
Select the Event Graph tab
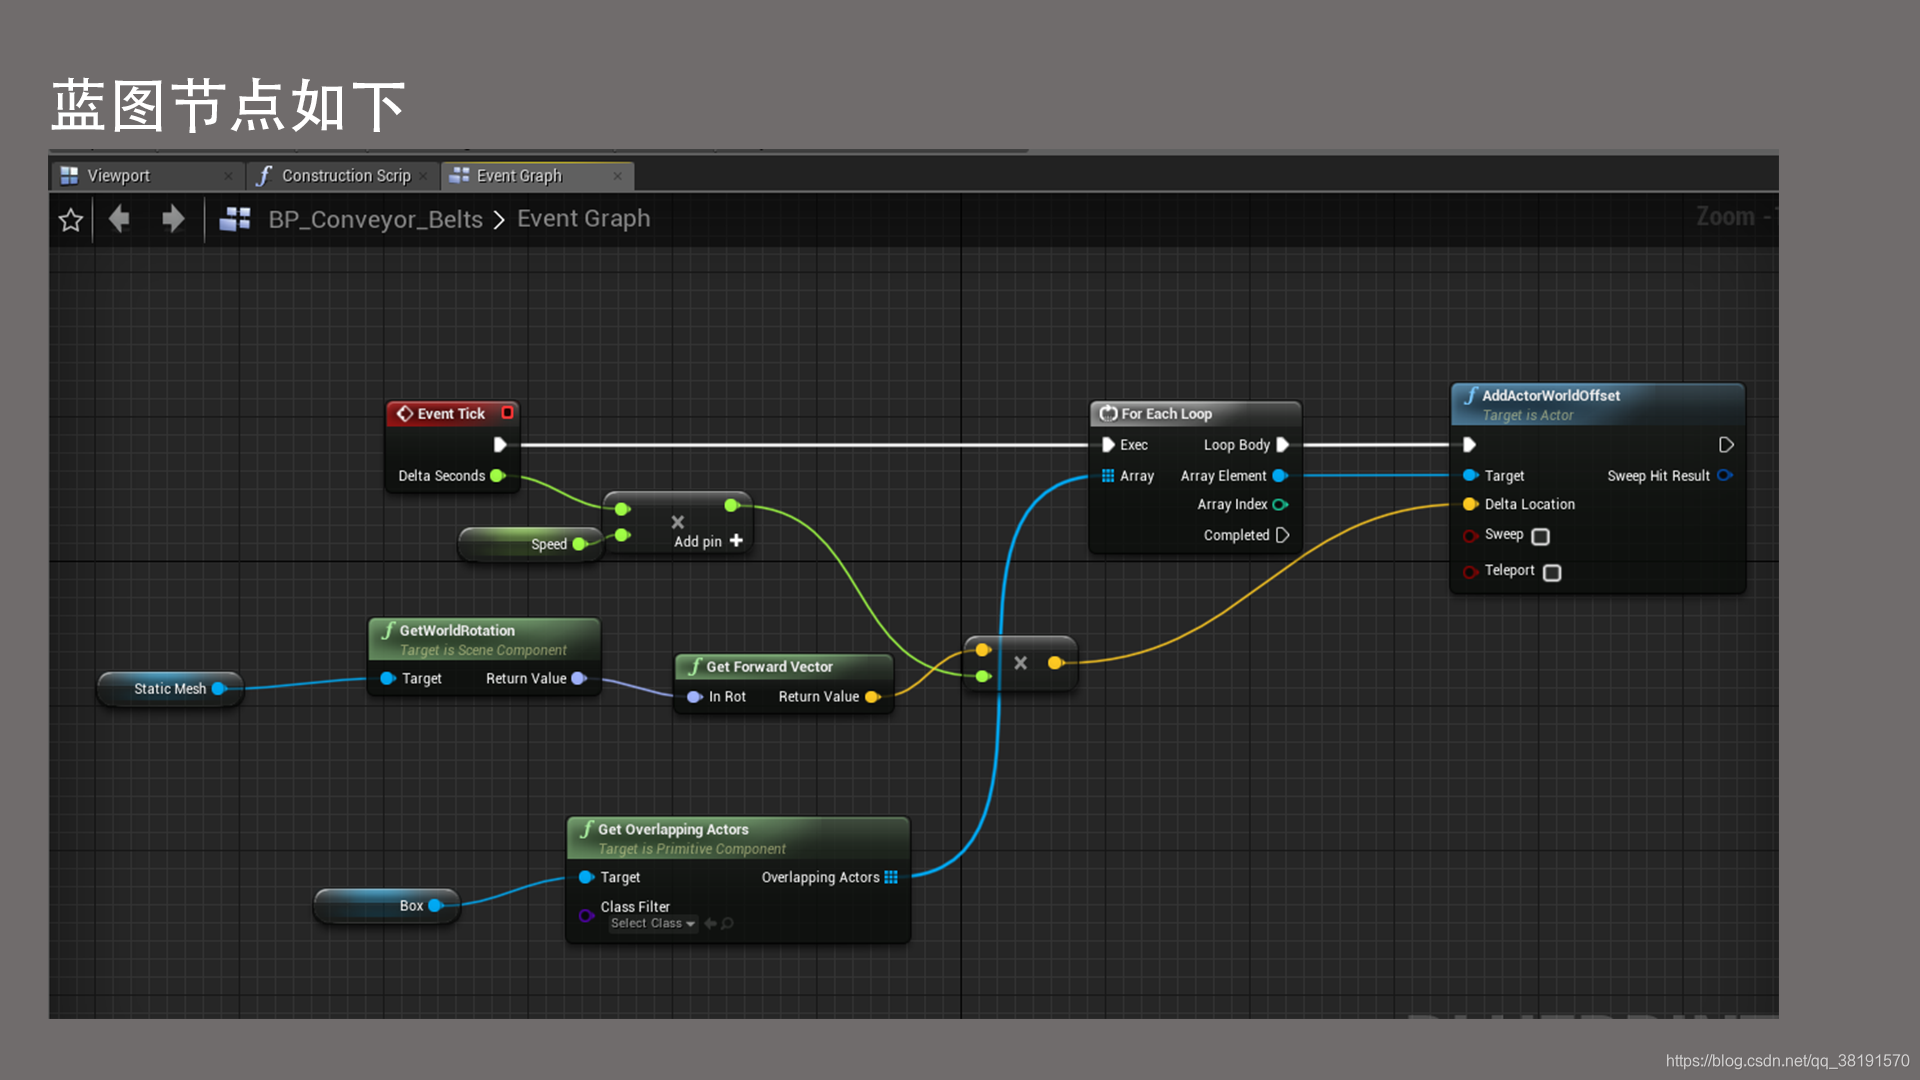(x=537, y=176)
